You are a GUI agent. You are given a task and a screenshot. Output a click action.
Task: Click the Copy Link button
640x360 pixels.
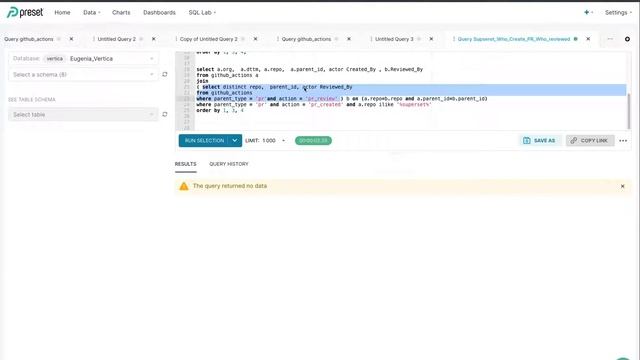[x=589, y=140]
